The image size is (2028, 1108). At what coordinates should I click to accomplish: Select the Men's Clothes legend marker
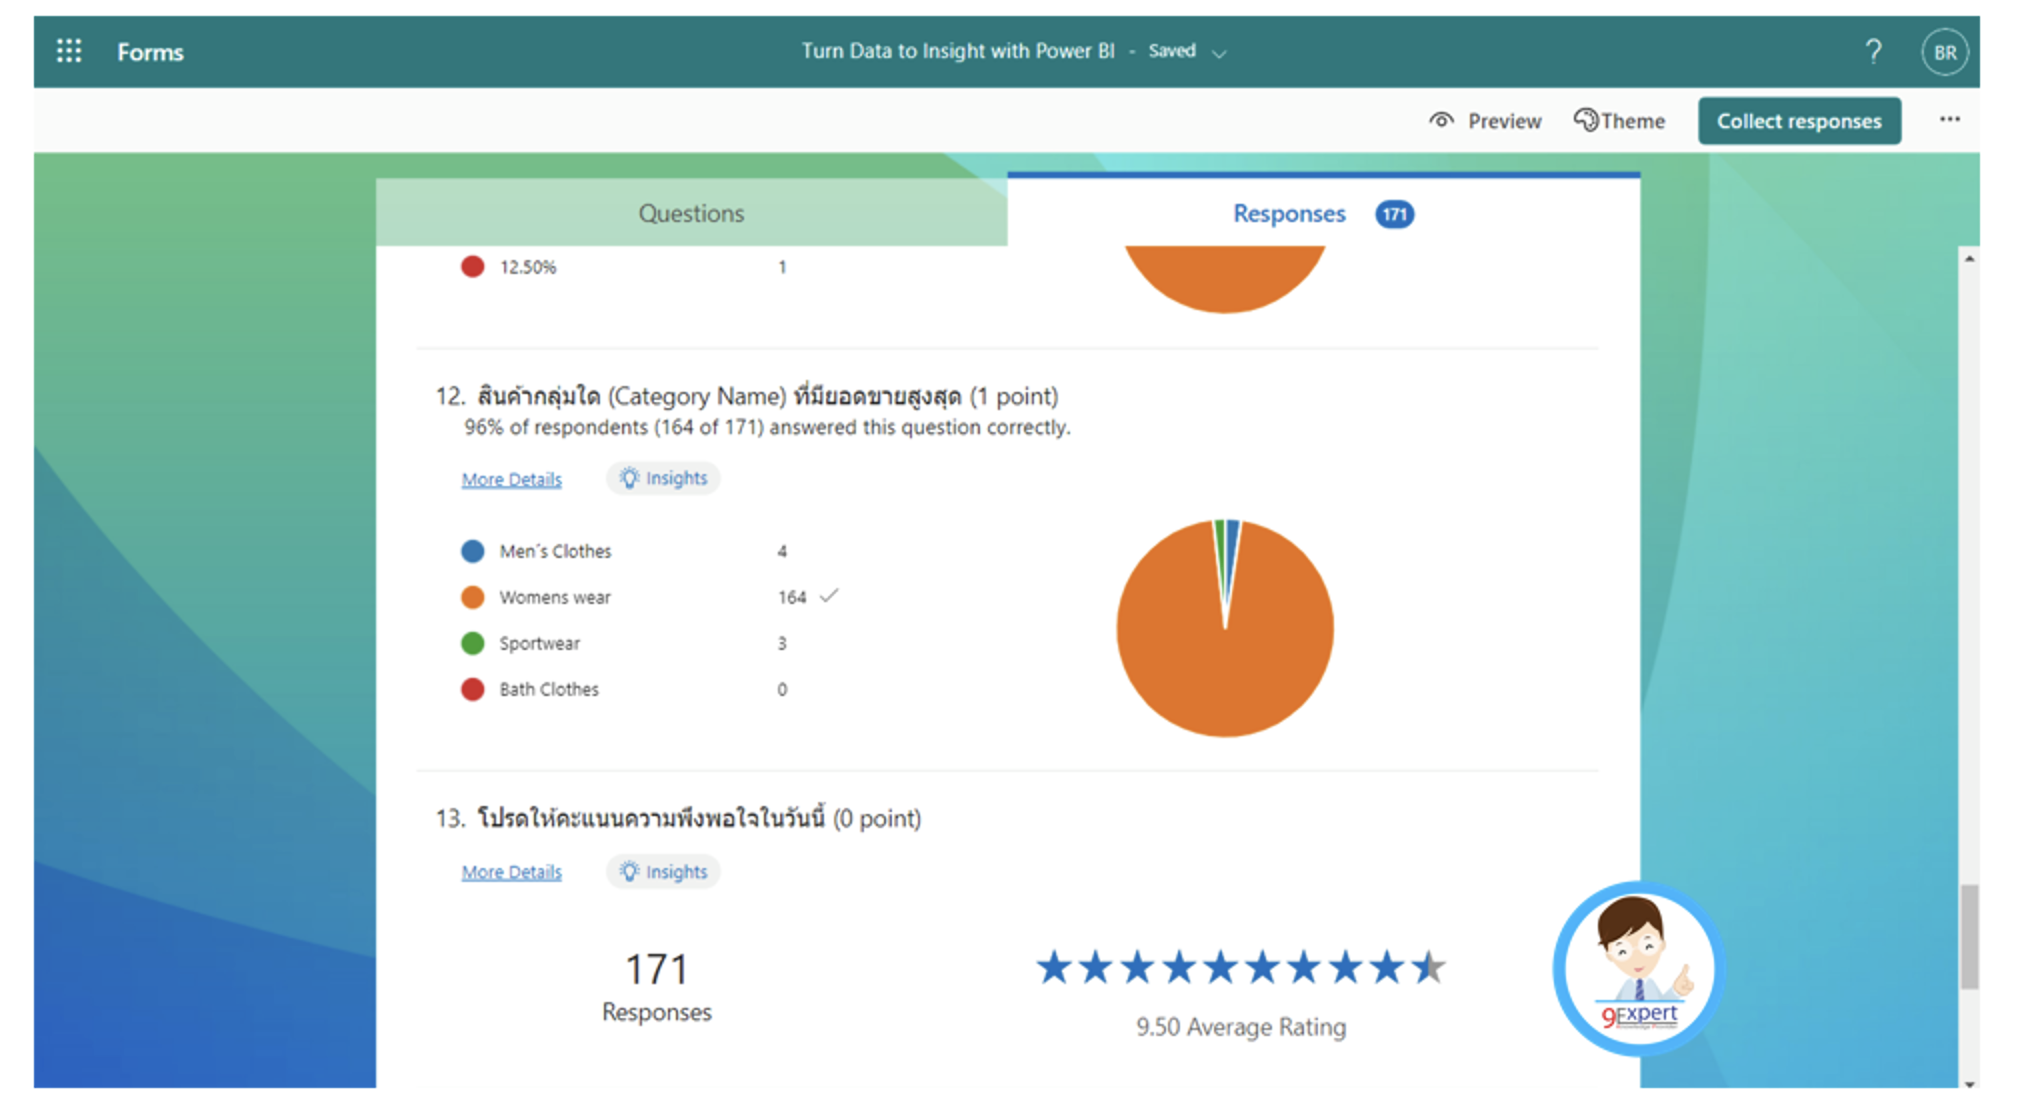[471, 550]
